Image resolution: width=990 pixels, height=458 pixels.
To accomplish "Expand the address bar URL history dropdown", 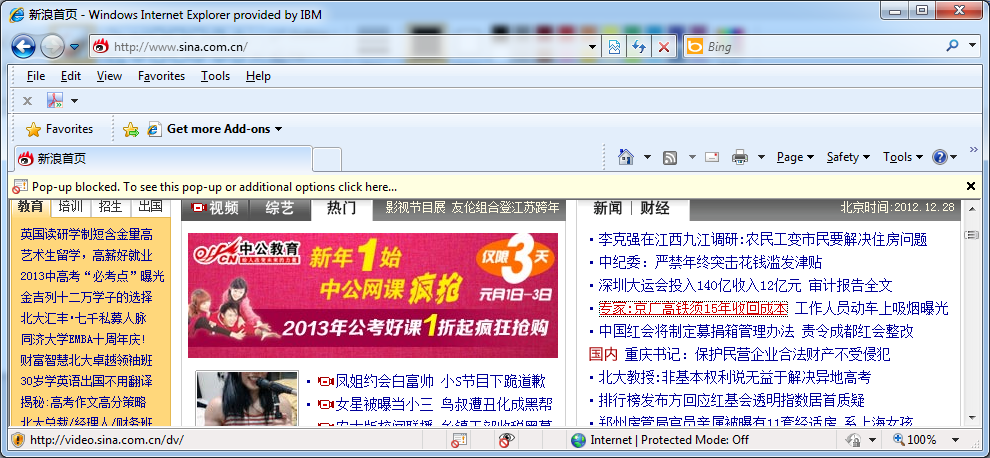I will [592, 47].
